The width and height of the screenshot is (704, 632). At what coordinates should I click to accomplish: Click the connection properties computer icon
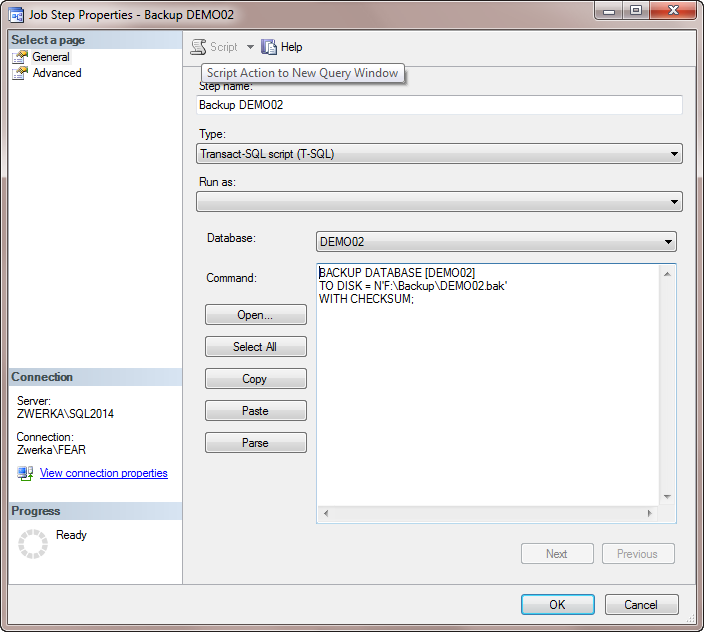point(25,473)
